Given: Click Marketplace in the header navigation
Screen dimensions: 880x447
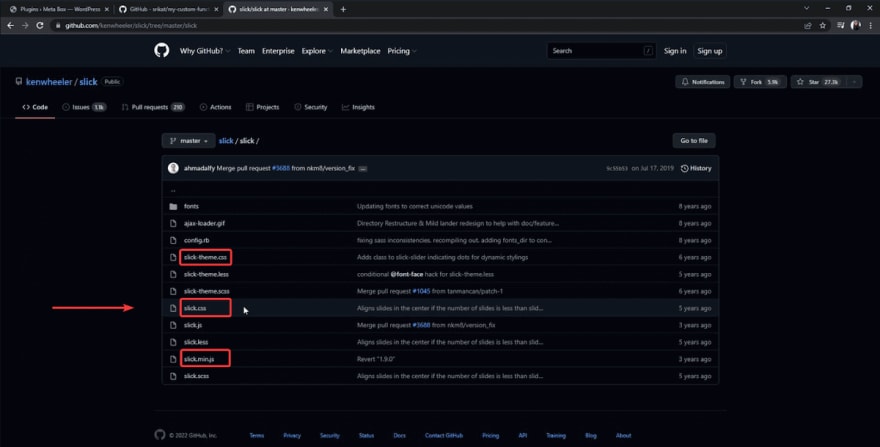Looking at the screenshot, I should pyautogui.click(x=360, y=51).
